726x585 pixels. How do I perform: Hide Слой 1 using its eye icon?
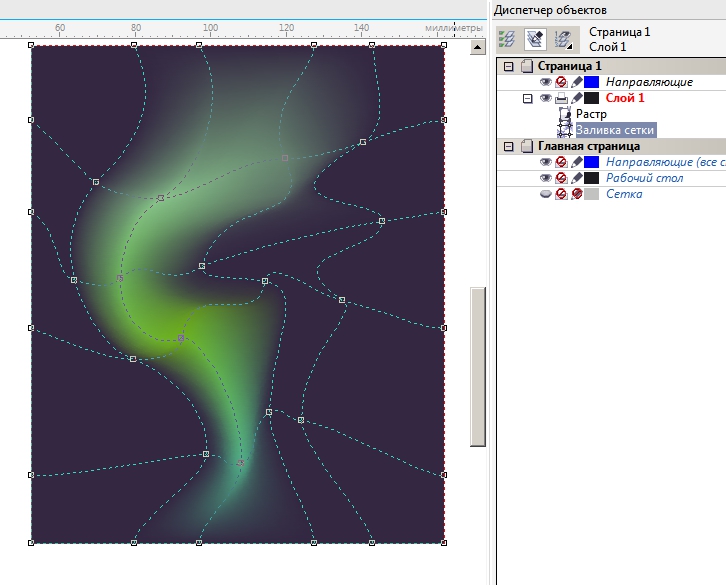(546, 98)
